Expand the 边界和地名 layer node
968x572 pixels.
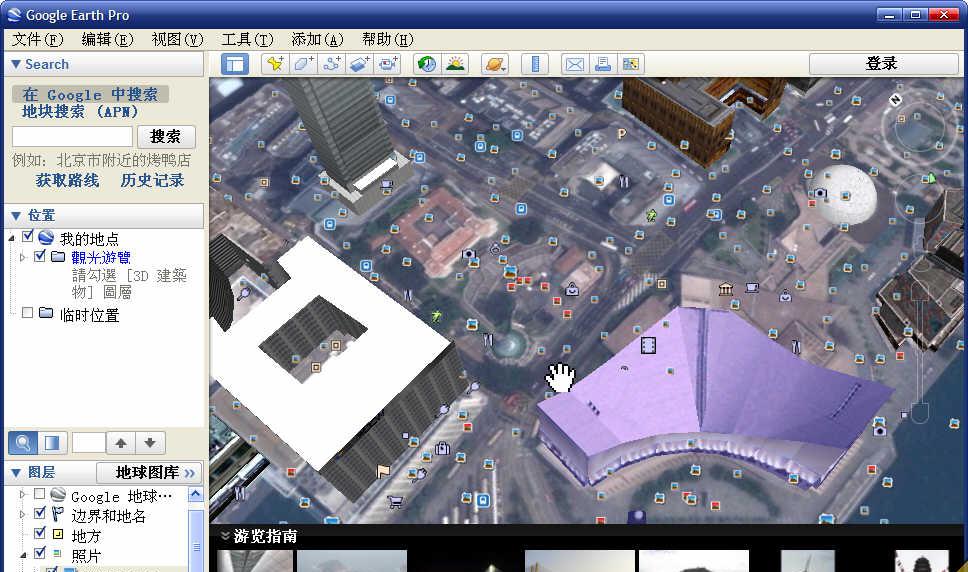coord(23,514)
